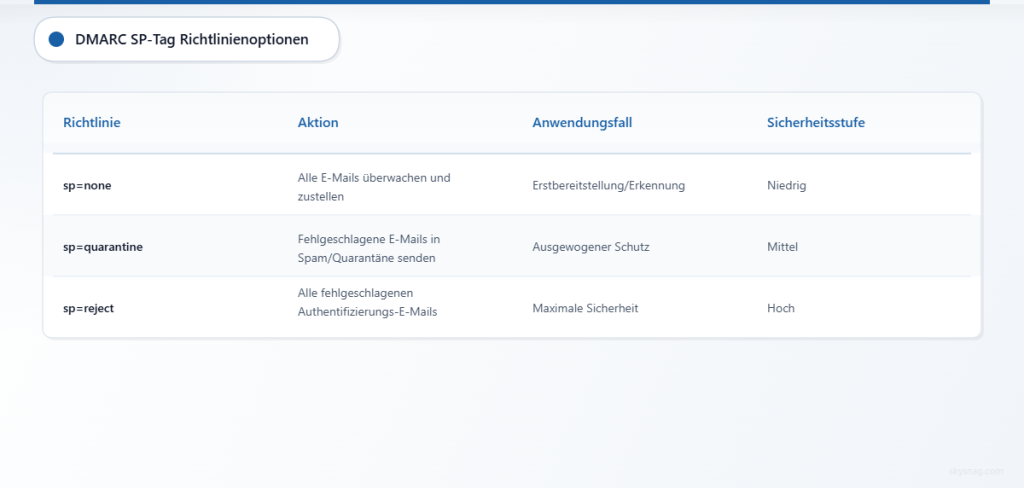Click 'Alle fehlgeschlagenen Authentifizierungs-E-Mails' text

[368, 302]
